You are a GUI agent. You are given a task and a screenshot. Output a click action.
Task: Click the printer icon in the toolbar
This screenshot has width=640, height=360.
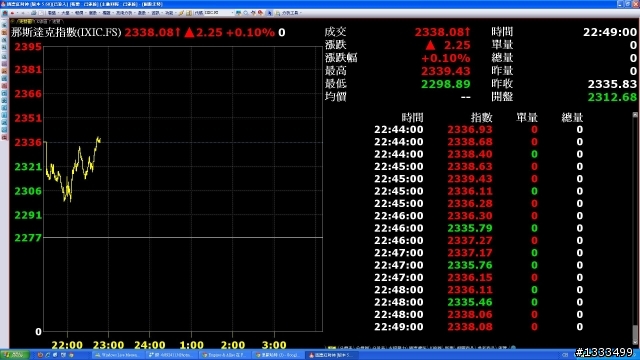(x=33, y=13)
